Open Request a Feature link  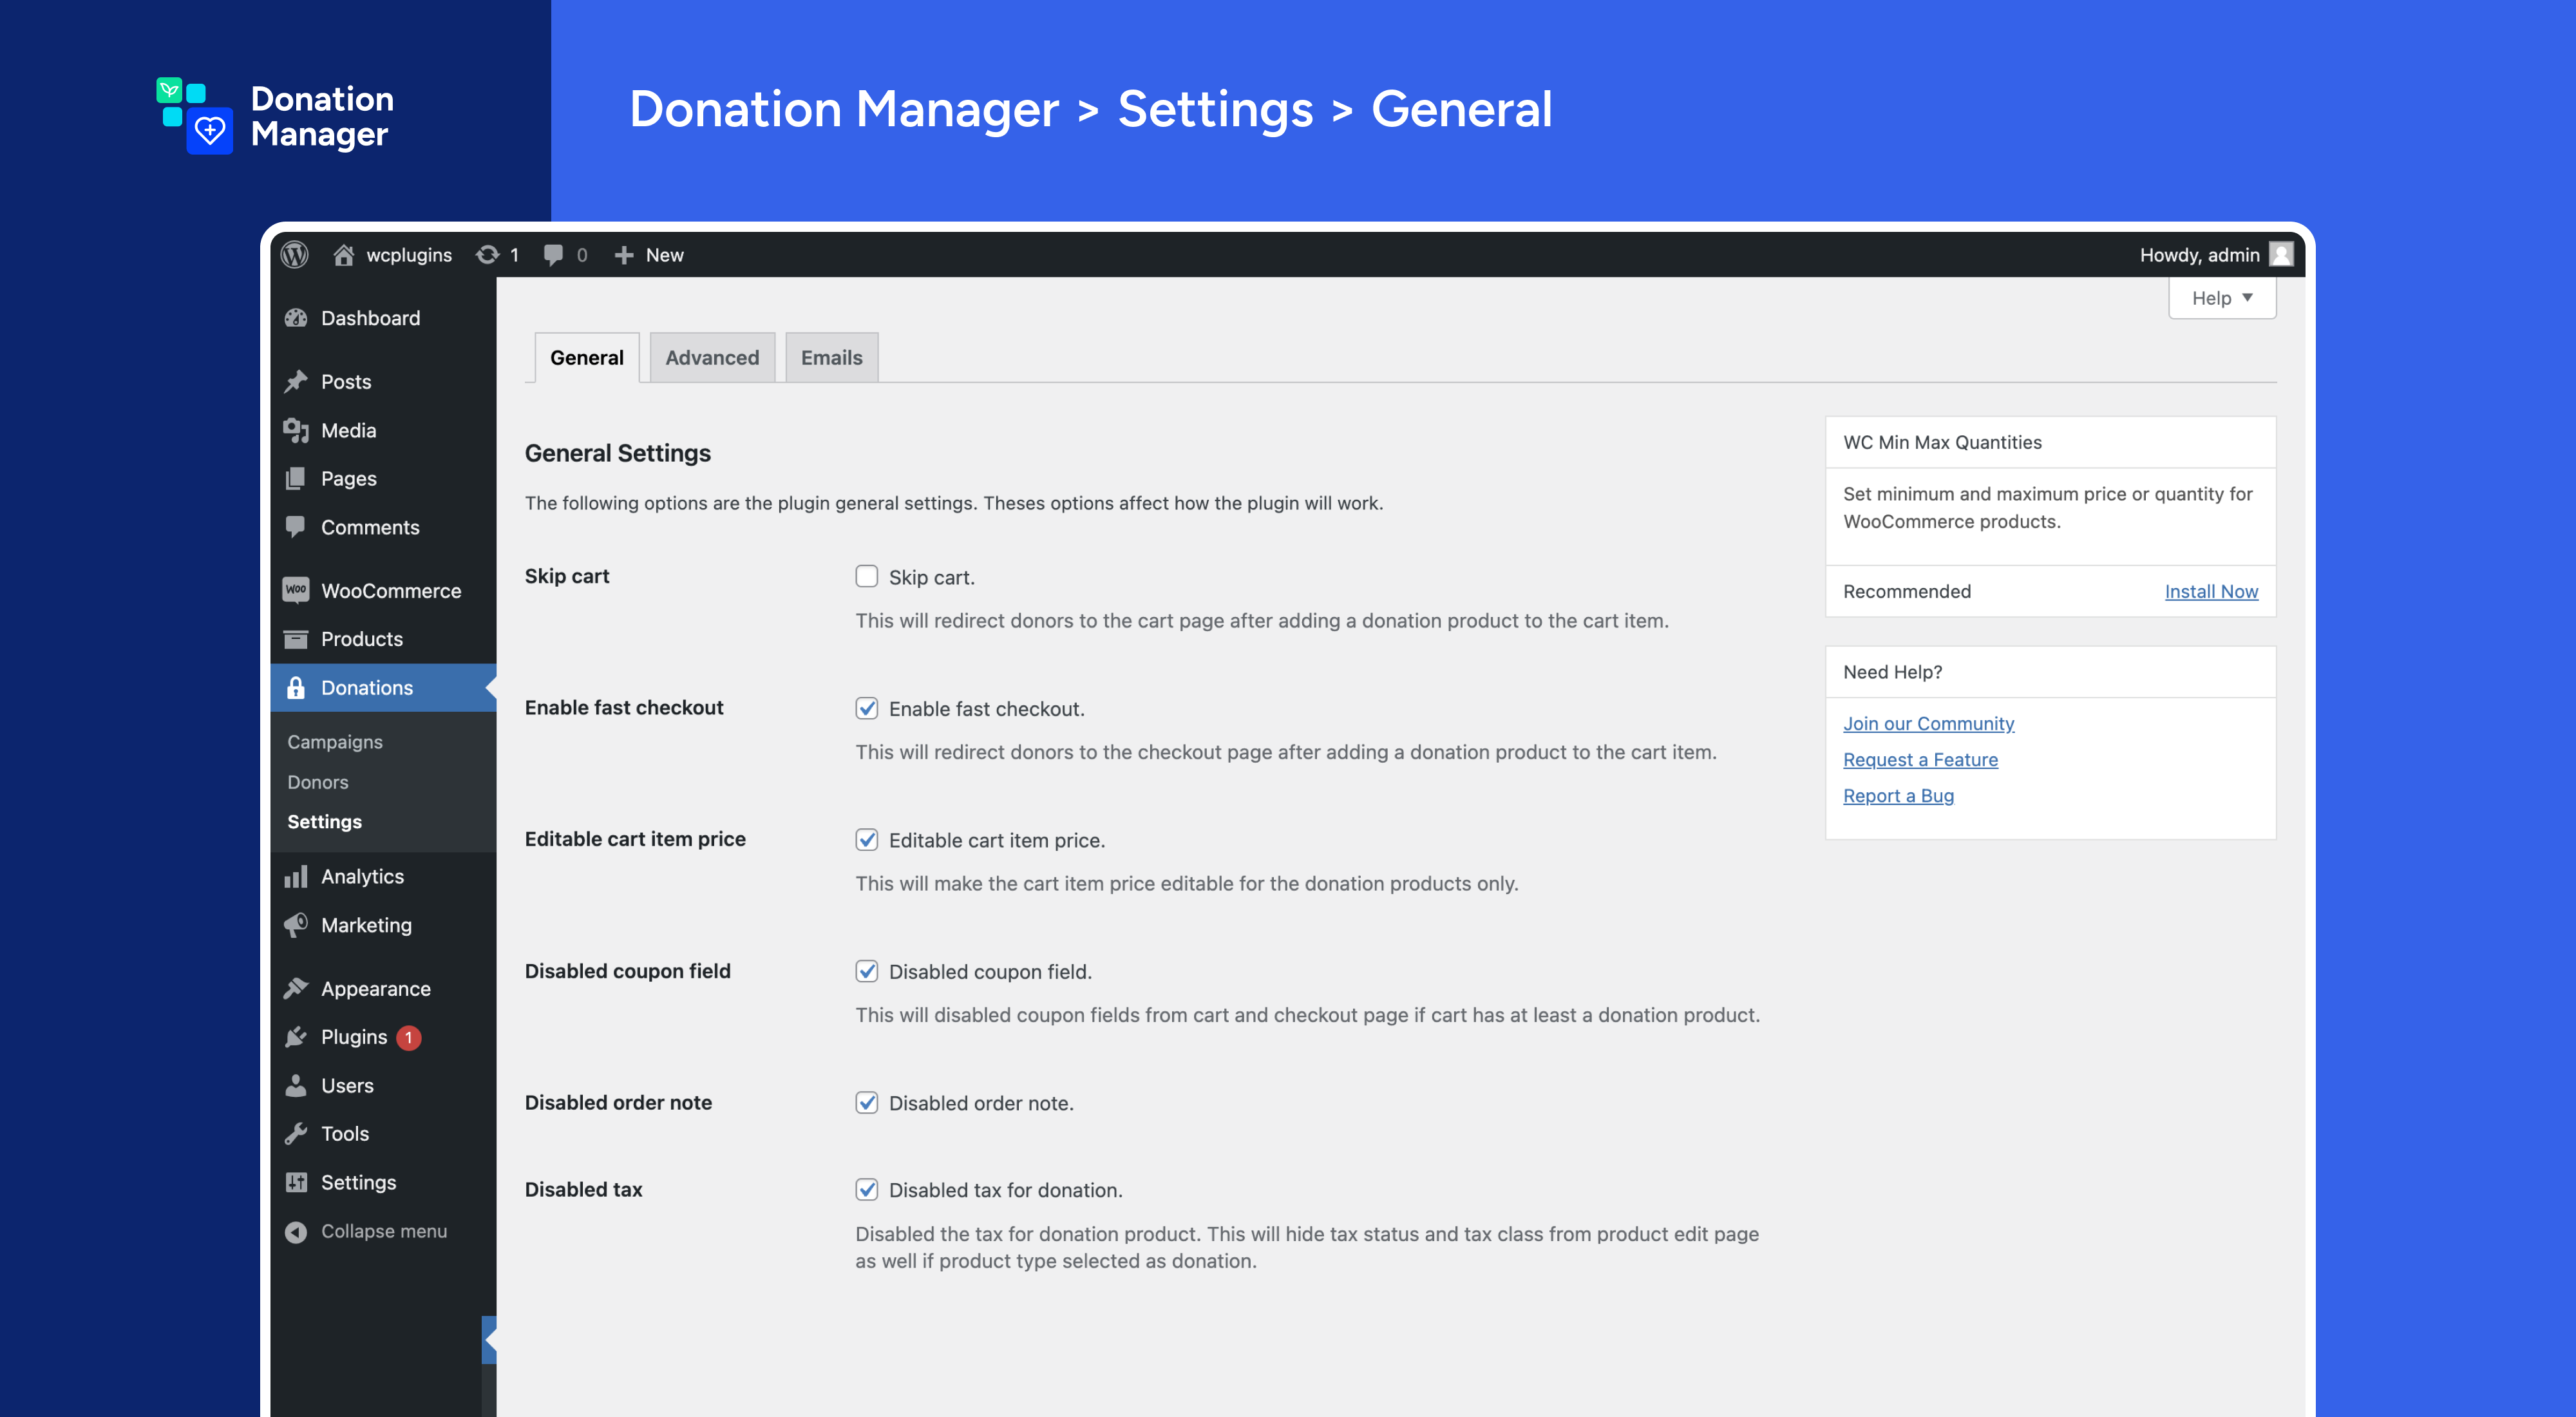(1920, 759)
